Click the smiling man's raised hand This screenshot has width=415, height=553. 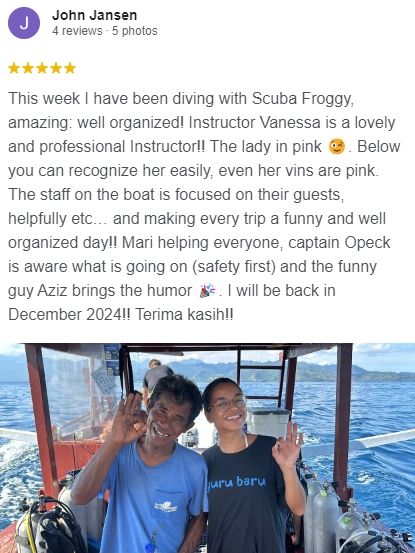(129, 419)
